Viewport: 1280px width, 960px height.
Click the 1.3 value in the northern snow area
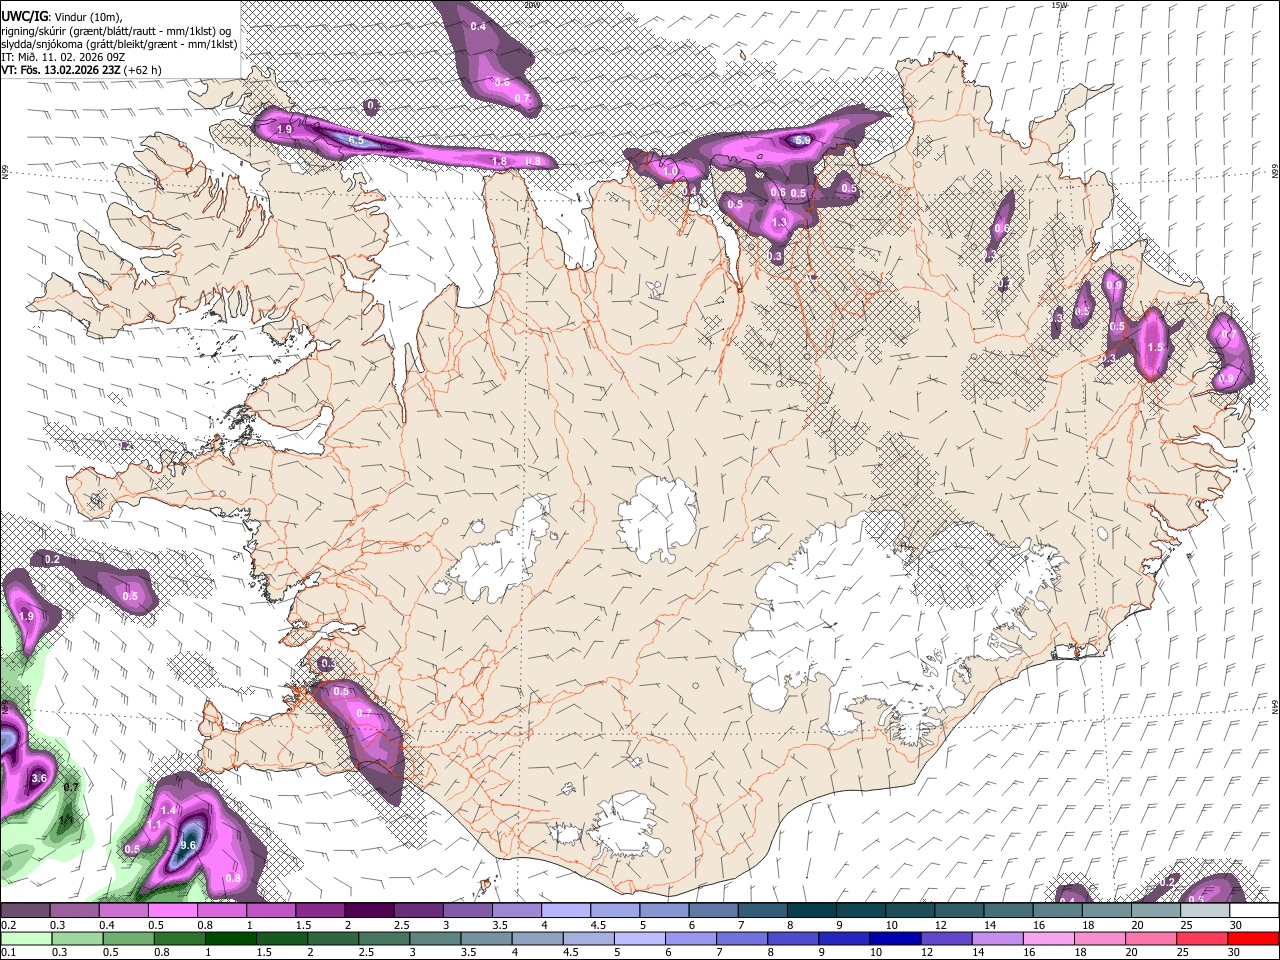(x=780, y=223)
